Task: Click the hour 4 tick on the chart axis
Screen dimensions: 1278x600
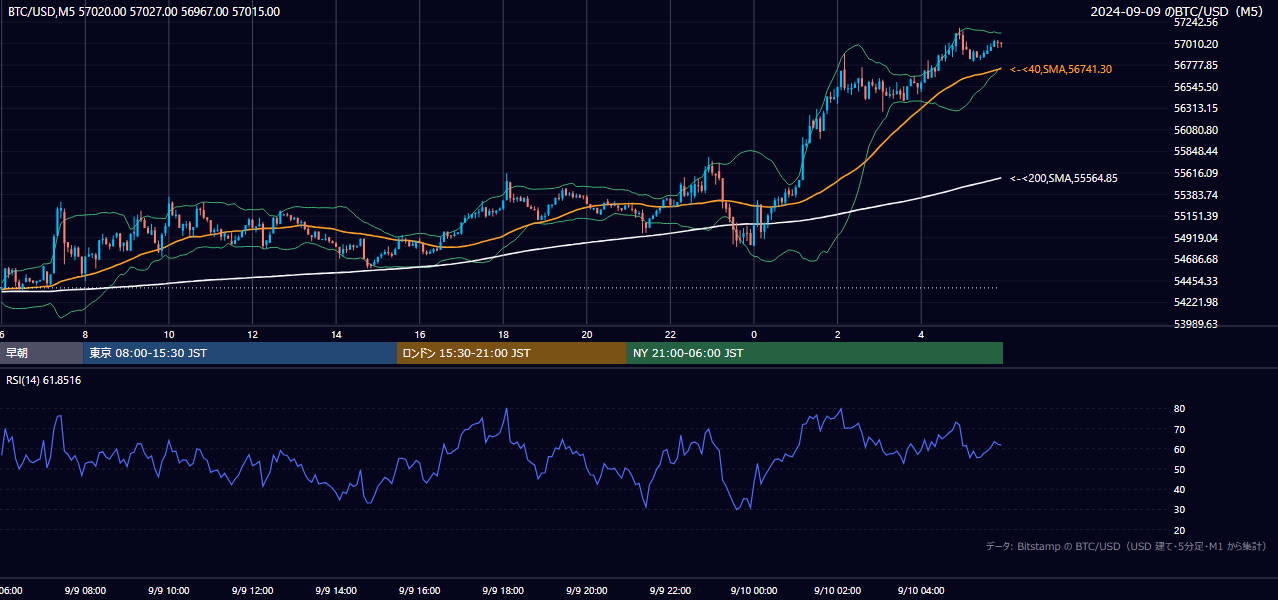Action: (921, 334)
